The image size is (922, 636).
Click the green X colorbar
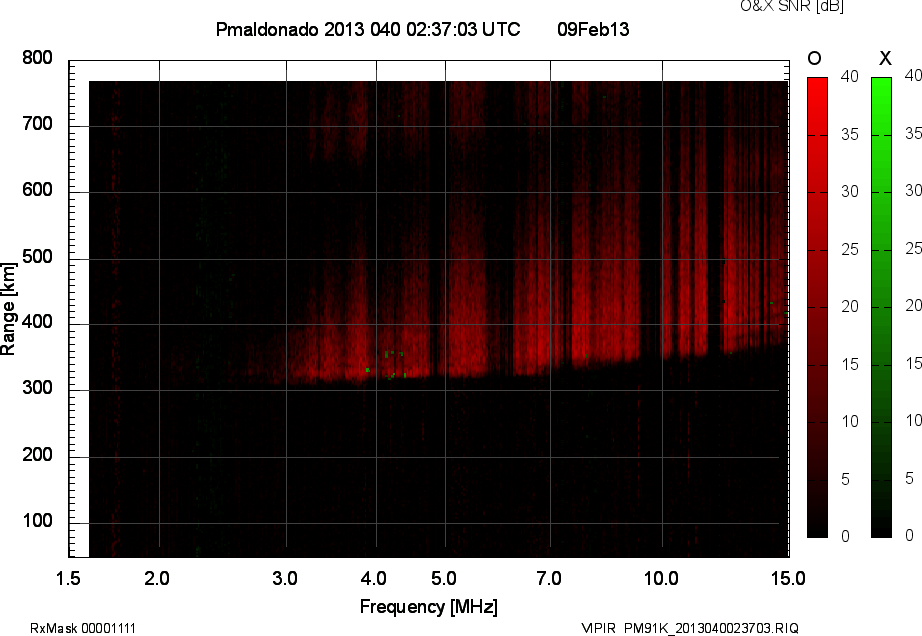click(x=881, y=306)
